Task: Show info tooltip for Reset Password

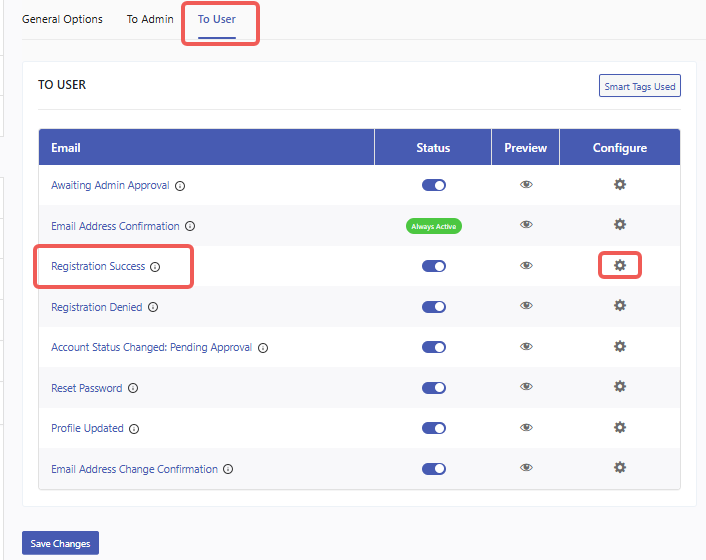Action: (133, 388)
